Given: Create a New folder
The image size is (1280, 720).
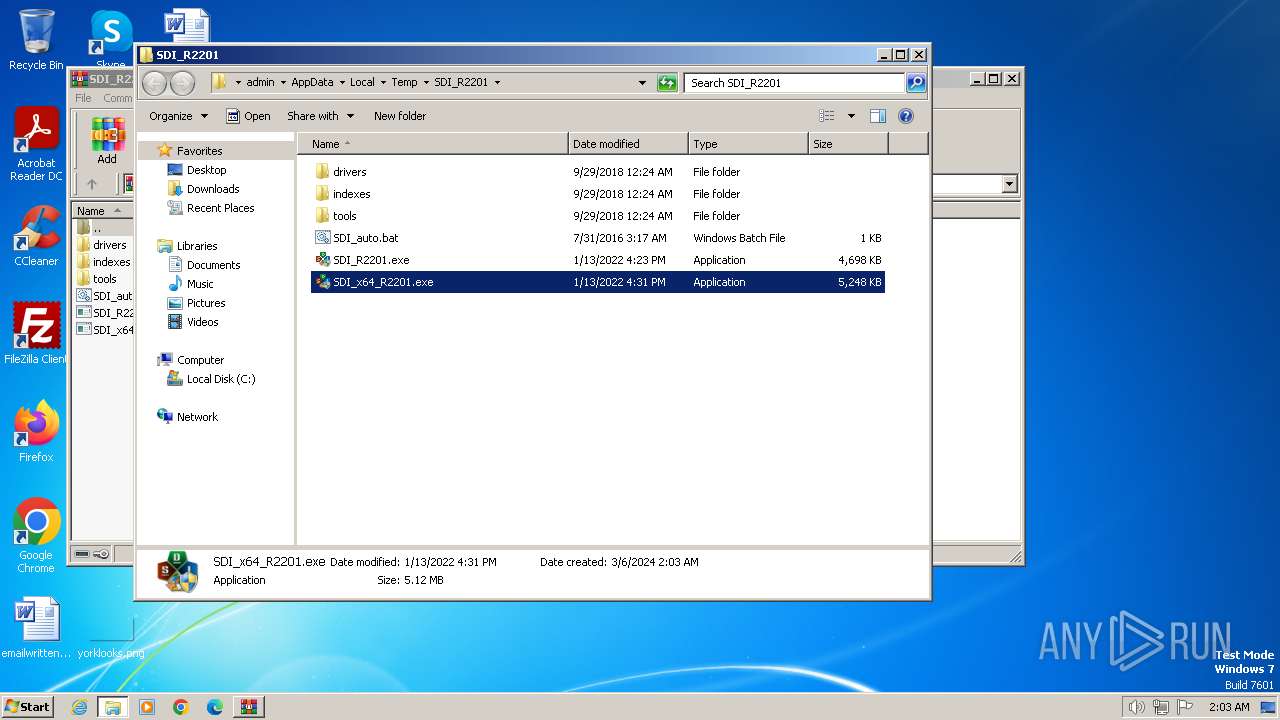Looking at the screenshot, I should coord(400,116).
